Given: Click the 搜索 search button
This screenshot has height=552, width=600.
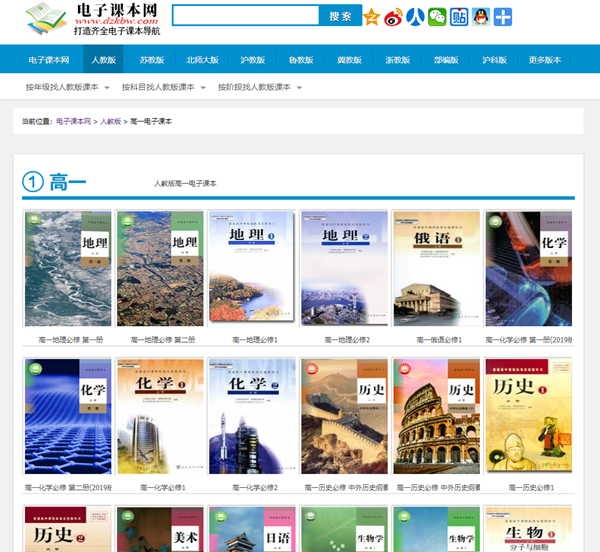Looking at the screenshot, I should click(340, 16).
